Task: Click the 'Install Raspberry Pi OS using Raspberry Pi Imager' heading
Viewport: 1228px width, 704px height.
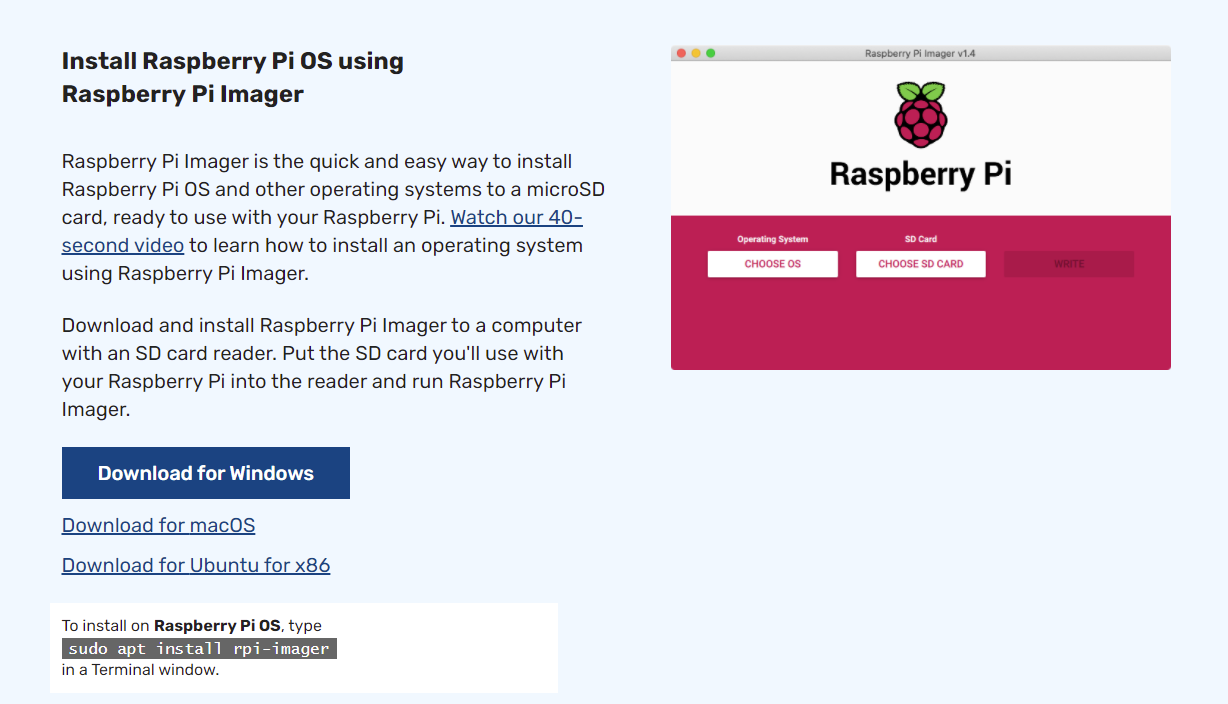Action: pos(233,77)
